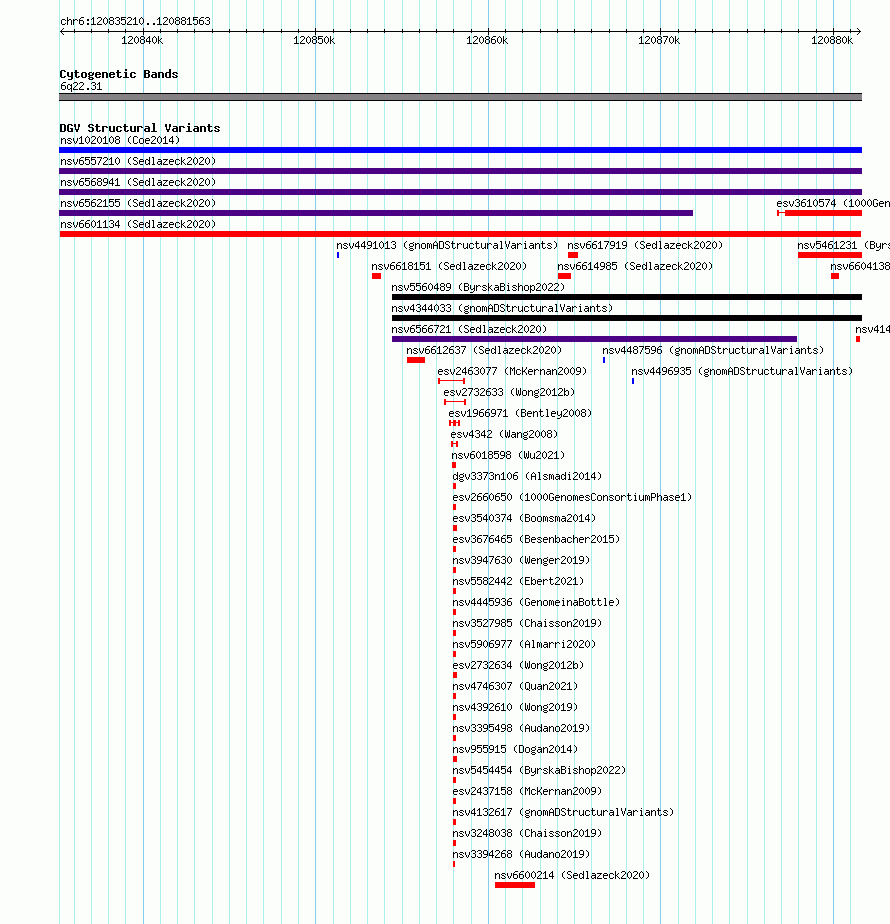The width and height of the screenshot is (890, 924).
Task: Open nsv5906977 (Almarri2020) variant
Action: 524,645
